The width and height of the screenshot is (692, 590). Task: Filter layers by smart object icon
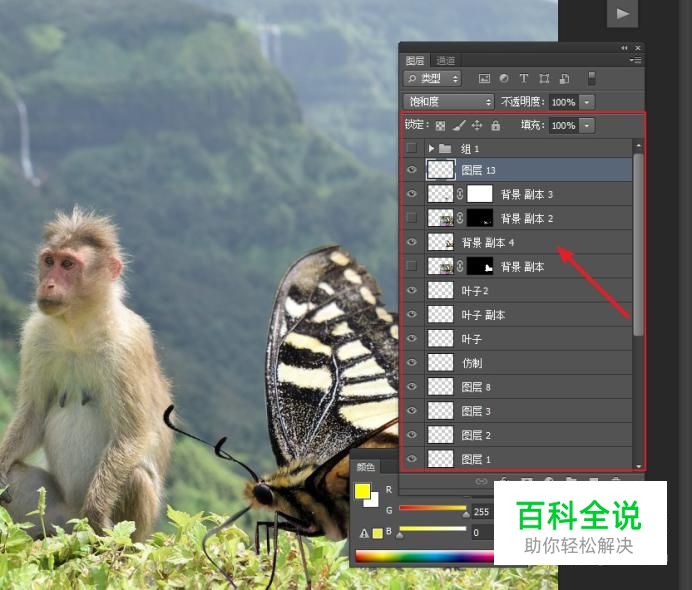point(564,79)
